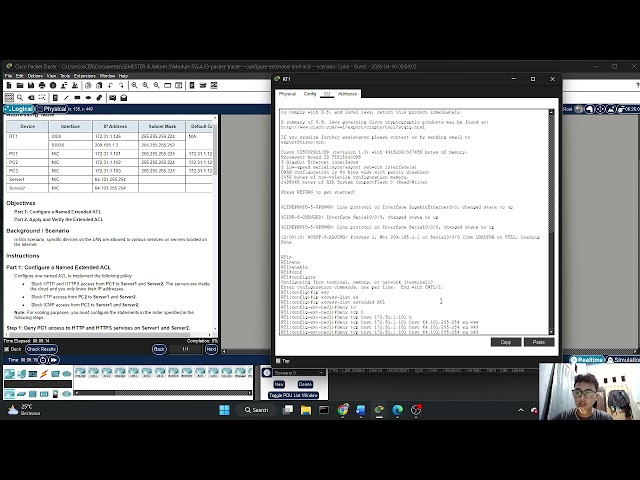Click the Power Cycle Devices icon
The height and width of the screenshot is (480, 640).
pos(43,360)
